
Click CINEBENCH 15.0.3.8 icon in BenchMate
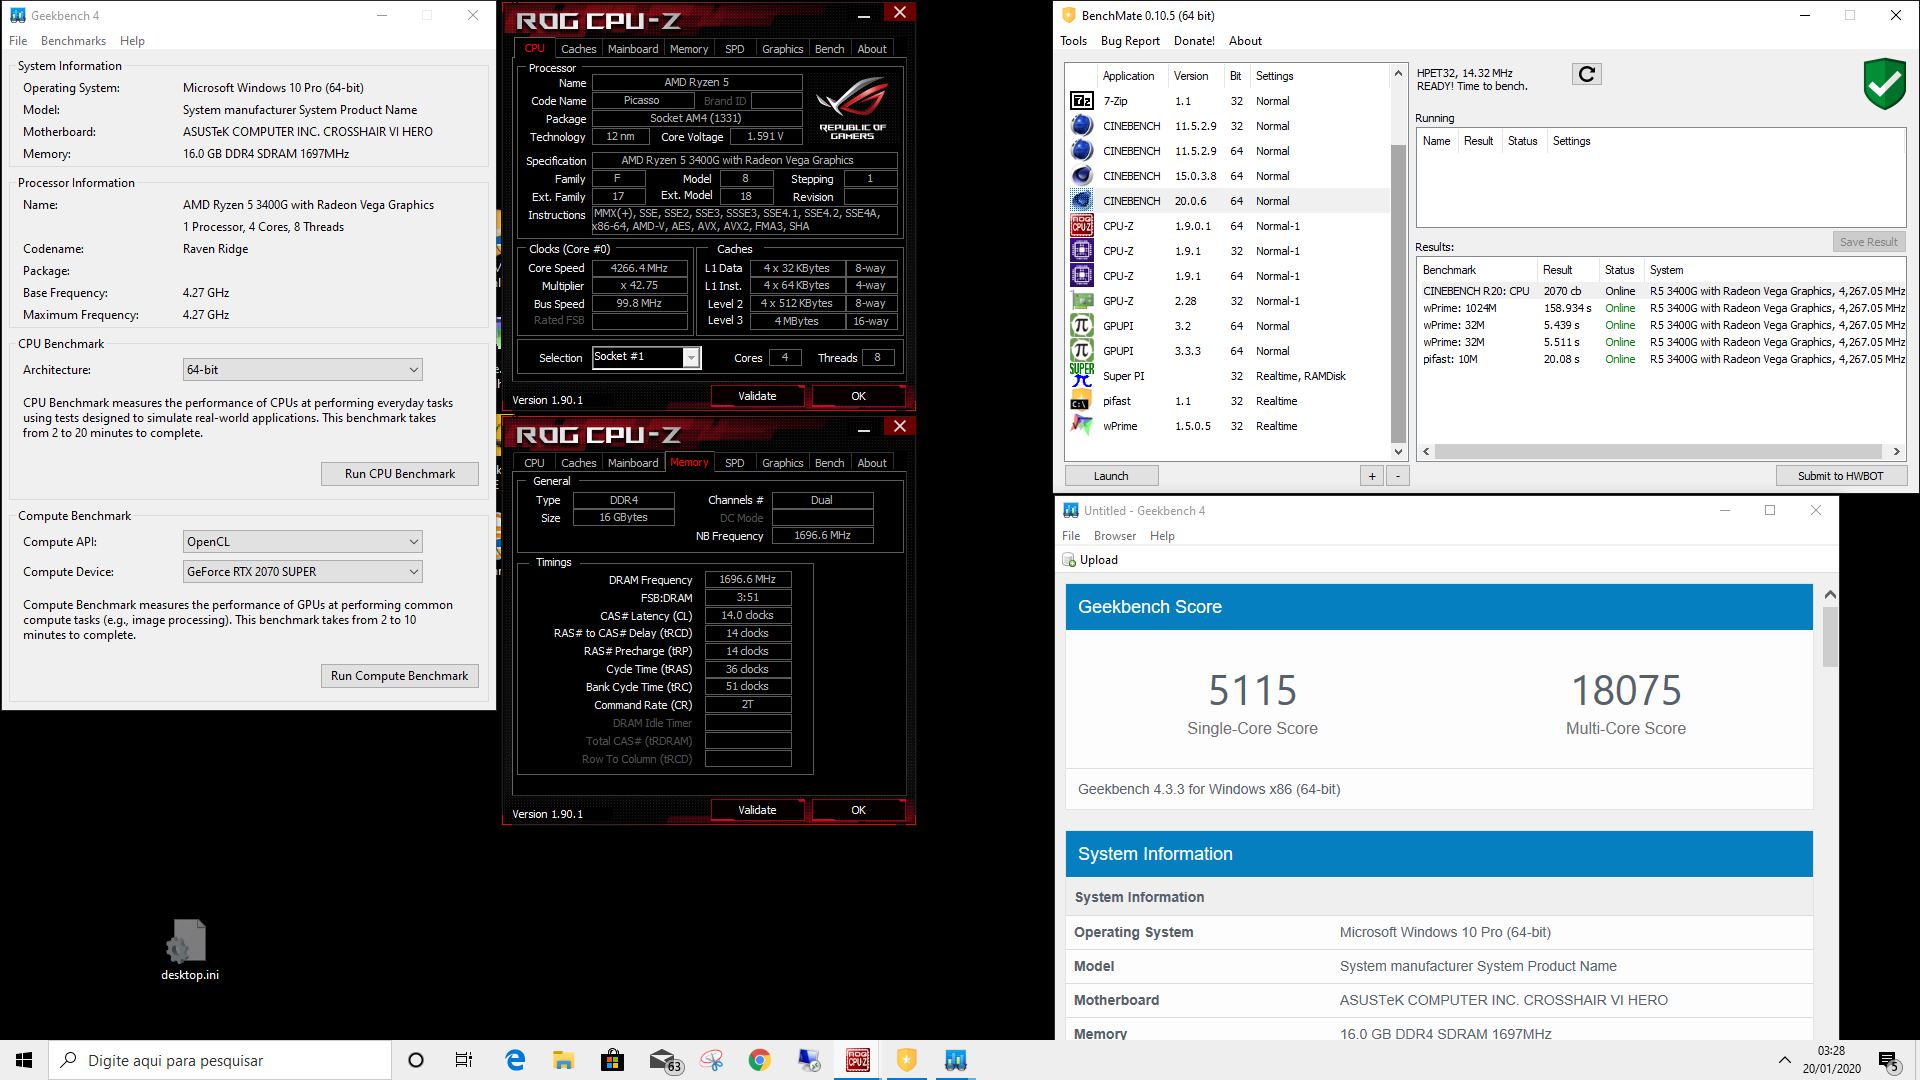click(1081, 176)
